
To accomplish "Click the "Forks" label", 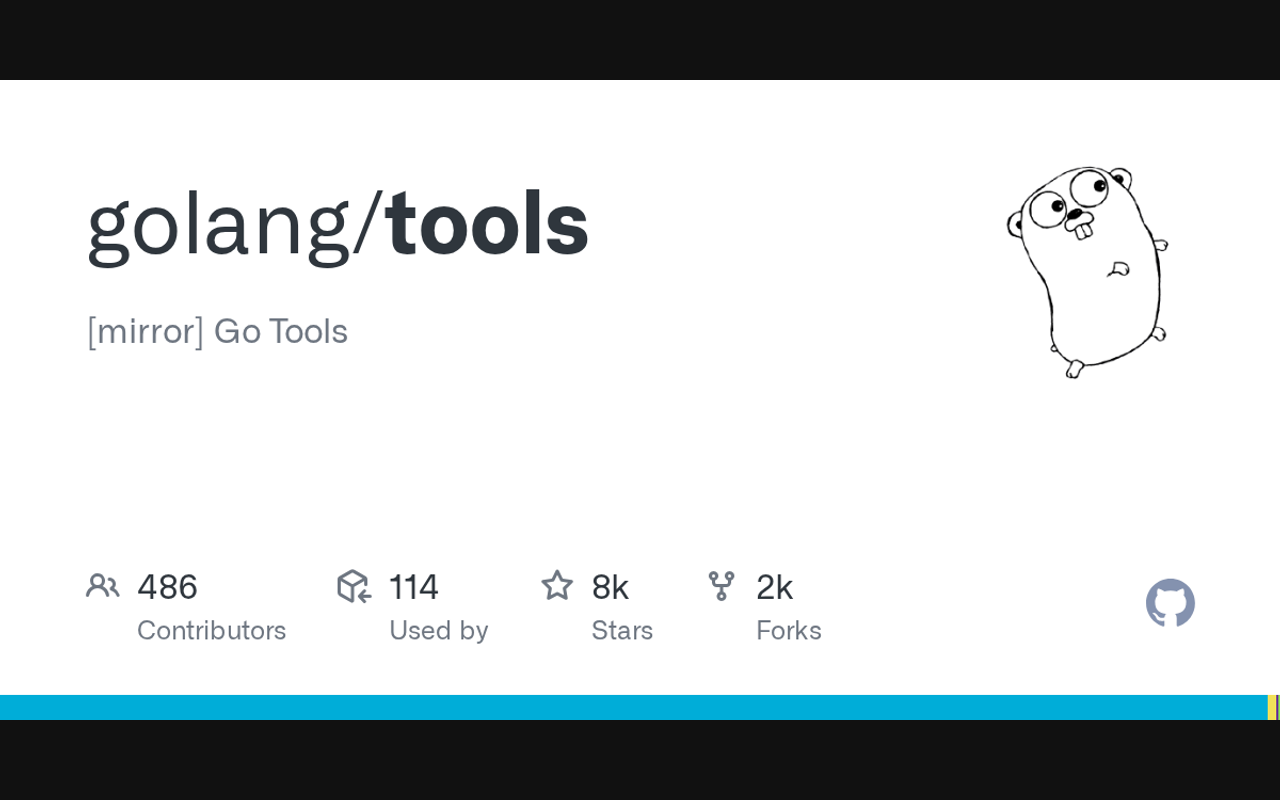I will [788, 630].
